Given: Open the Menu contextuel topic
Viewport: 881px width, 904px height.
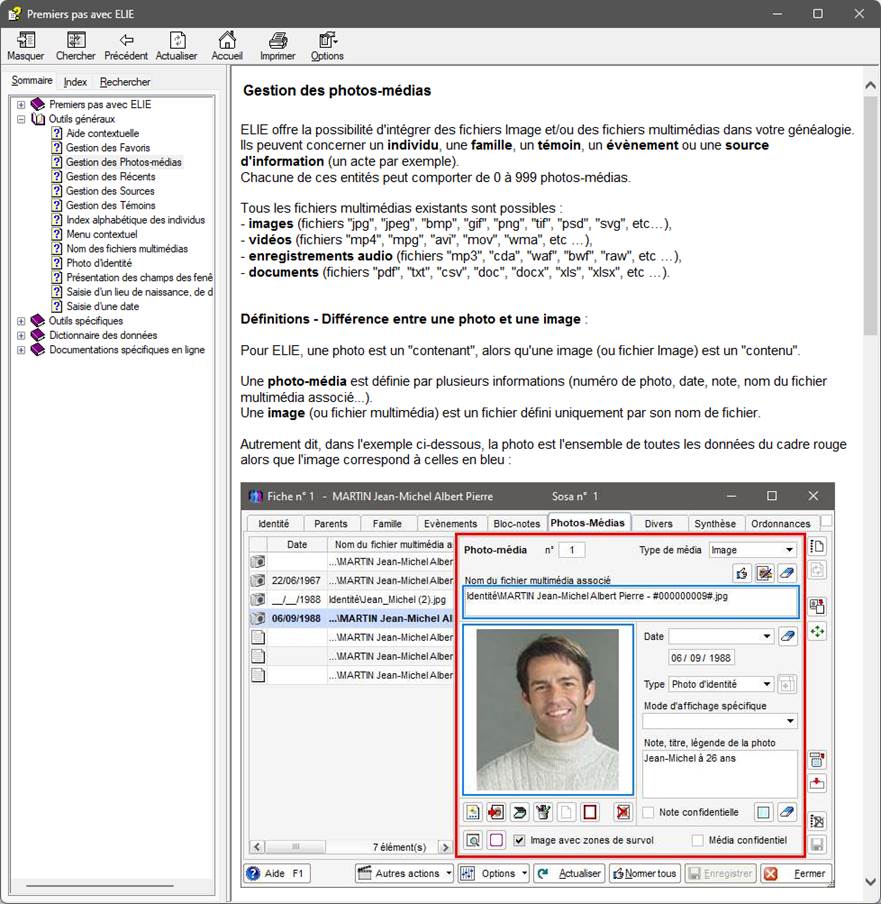Looking at the screenshot, I should coord(101,234).
